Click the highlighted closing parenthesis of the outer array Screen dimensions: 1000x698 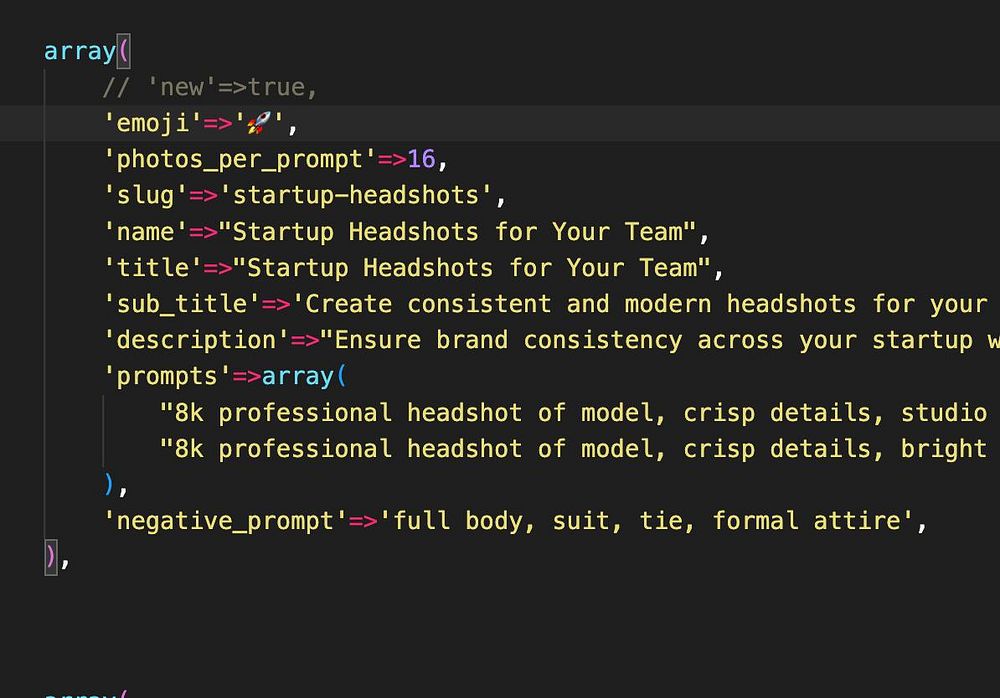pos(50,558)
